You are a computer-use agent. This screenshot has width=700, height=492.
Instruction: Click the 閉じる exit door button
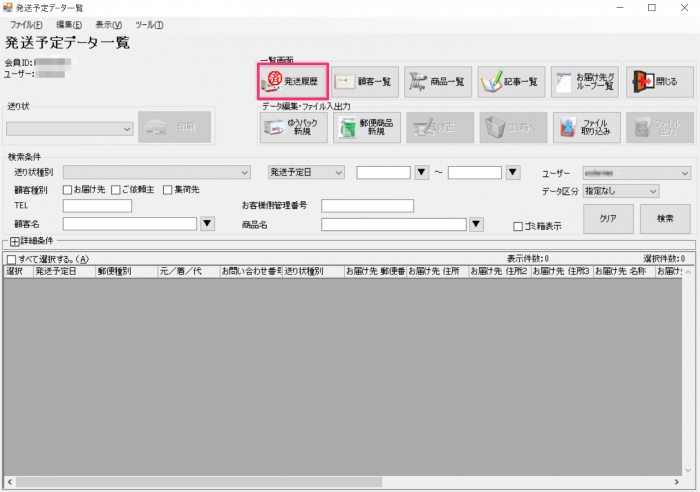click(660, 82)
